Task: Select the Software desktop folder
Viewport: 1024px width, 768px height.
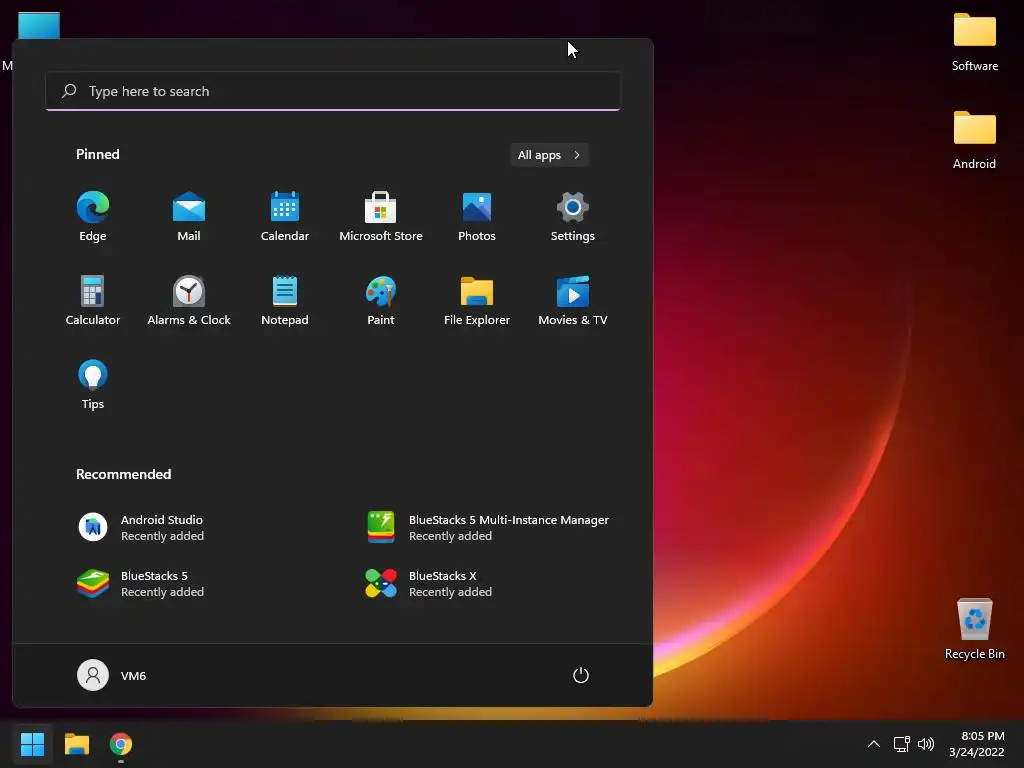Action: coord(974,42)
